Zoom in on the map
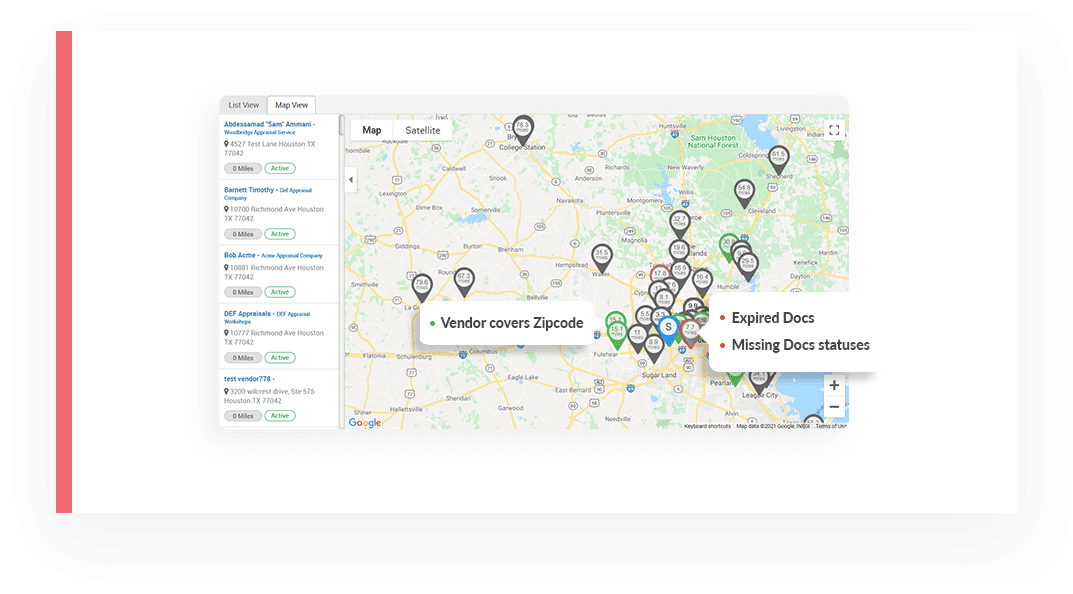1073x594 pixels. pyautogui.click(x=834, y=385)
